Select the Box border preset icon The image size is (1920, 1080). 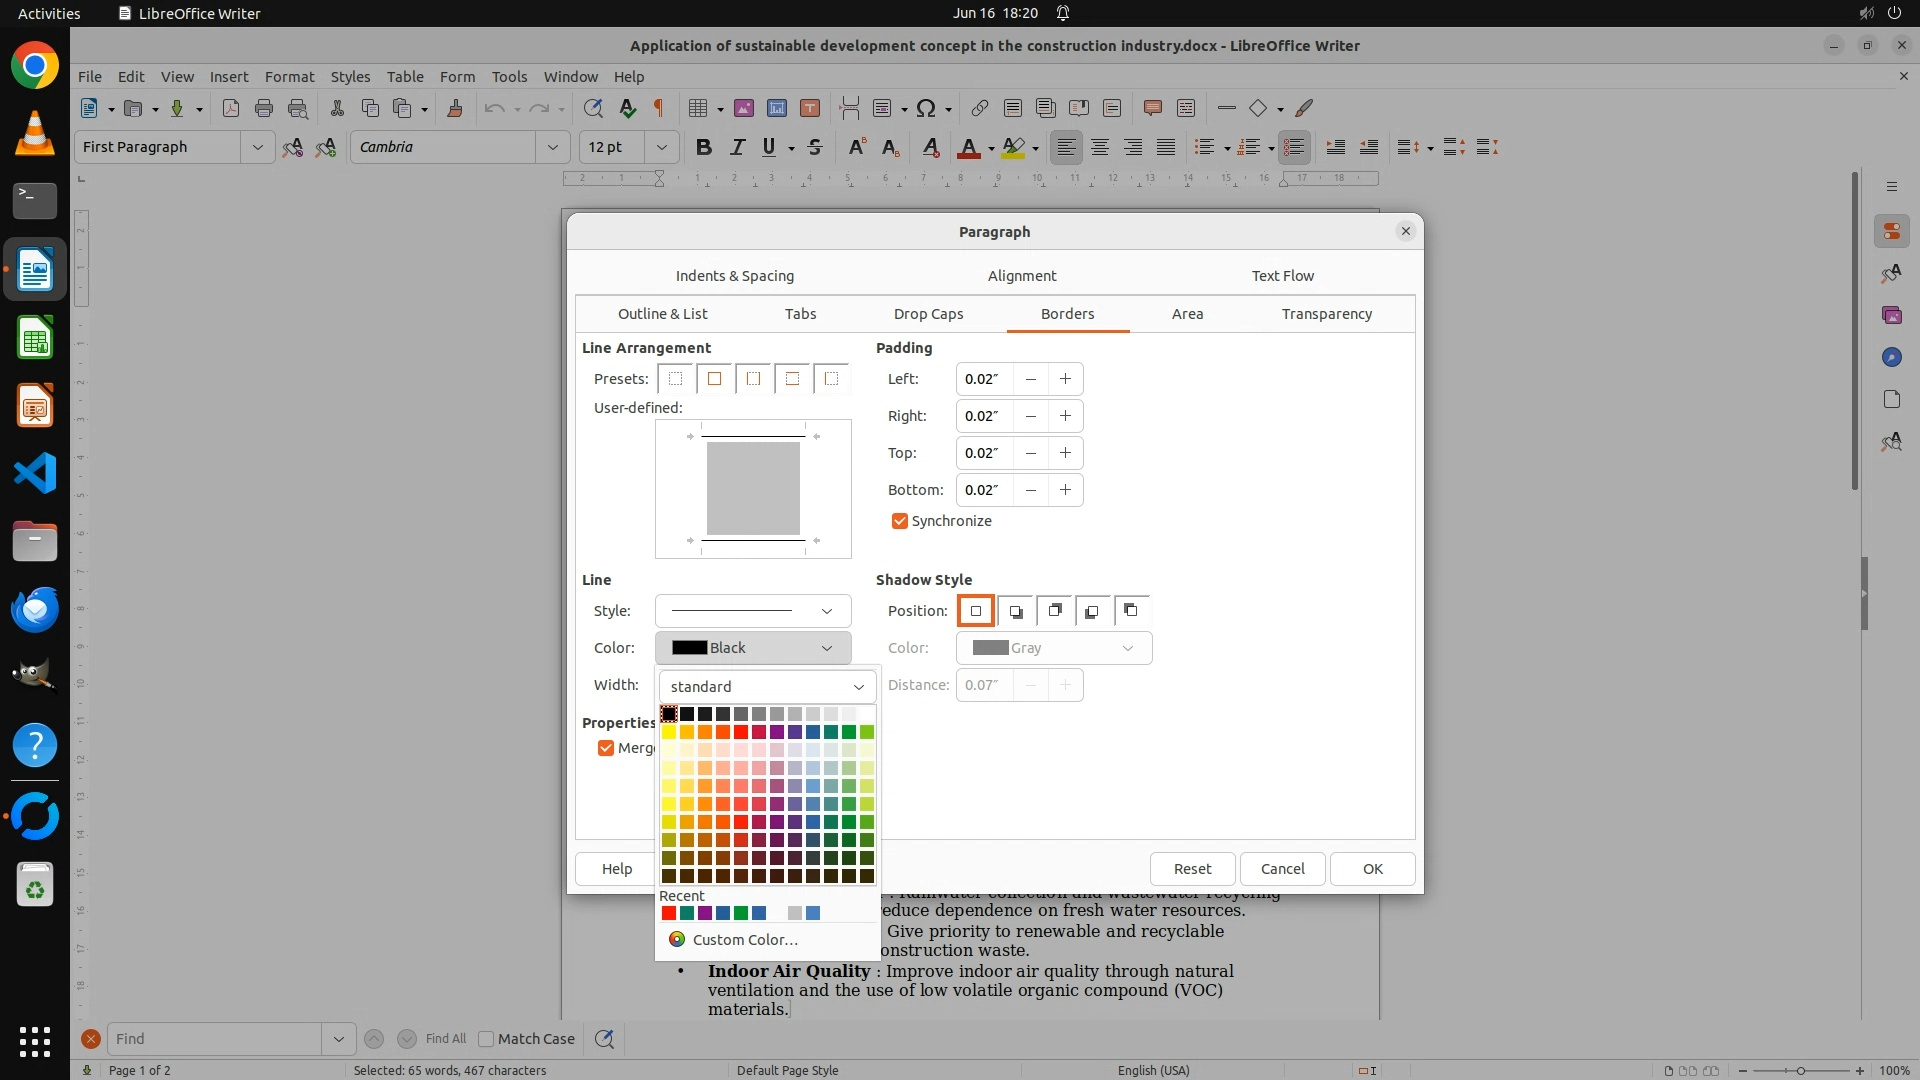point(714,379)
